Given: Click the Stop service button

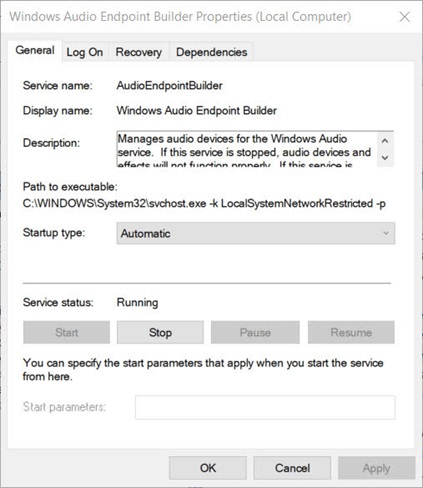Looking at the screenshot, I should pyautogui.click(x=160, y=332).
